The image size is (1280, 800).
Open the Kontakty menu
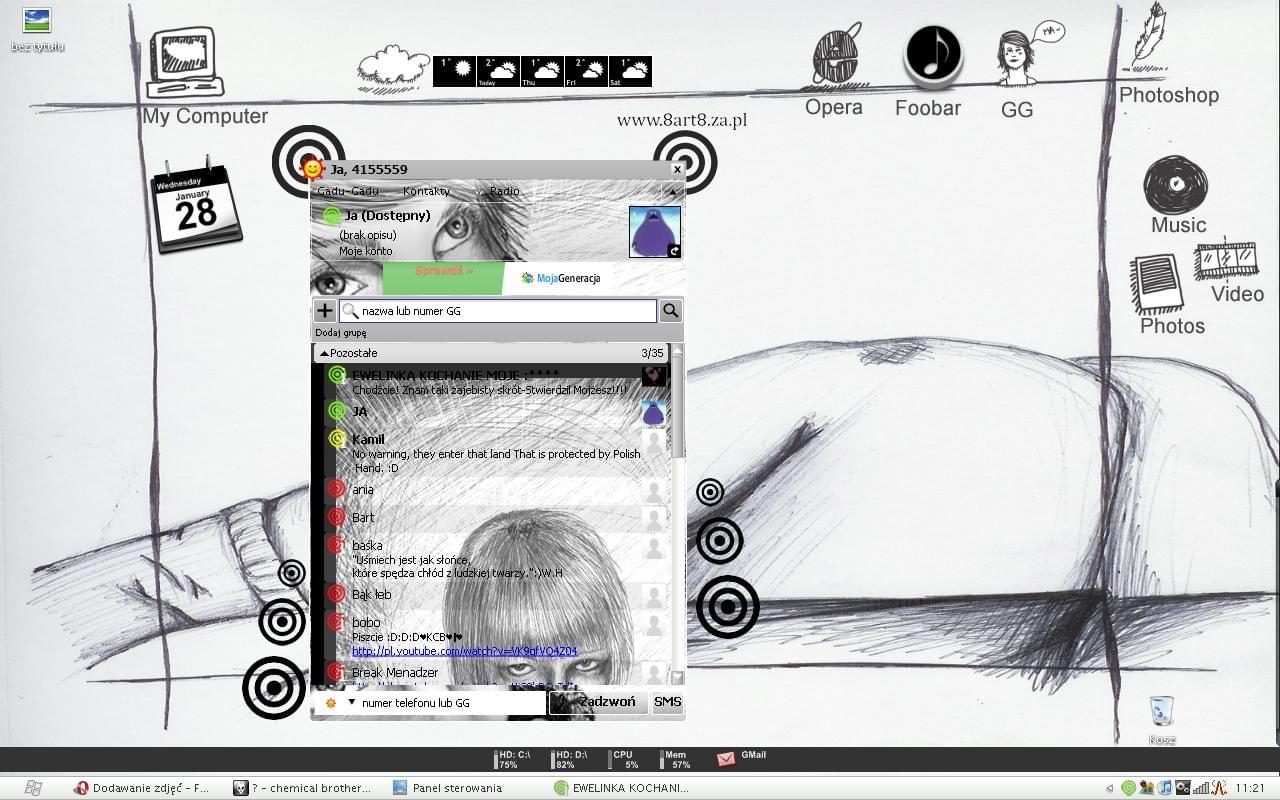426,191
